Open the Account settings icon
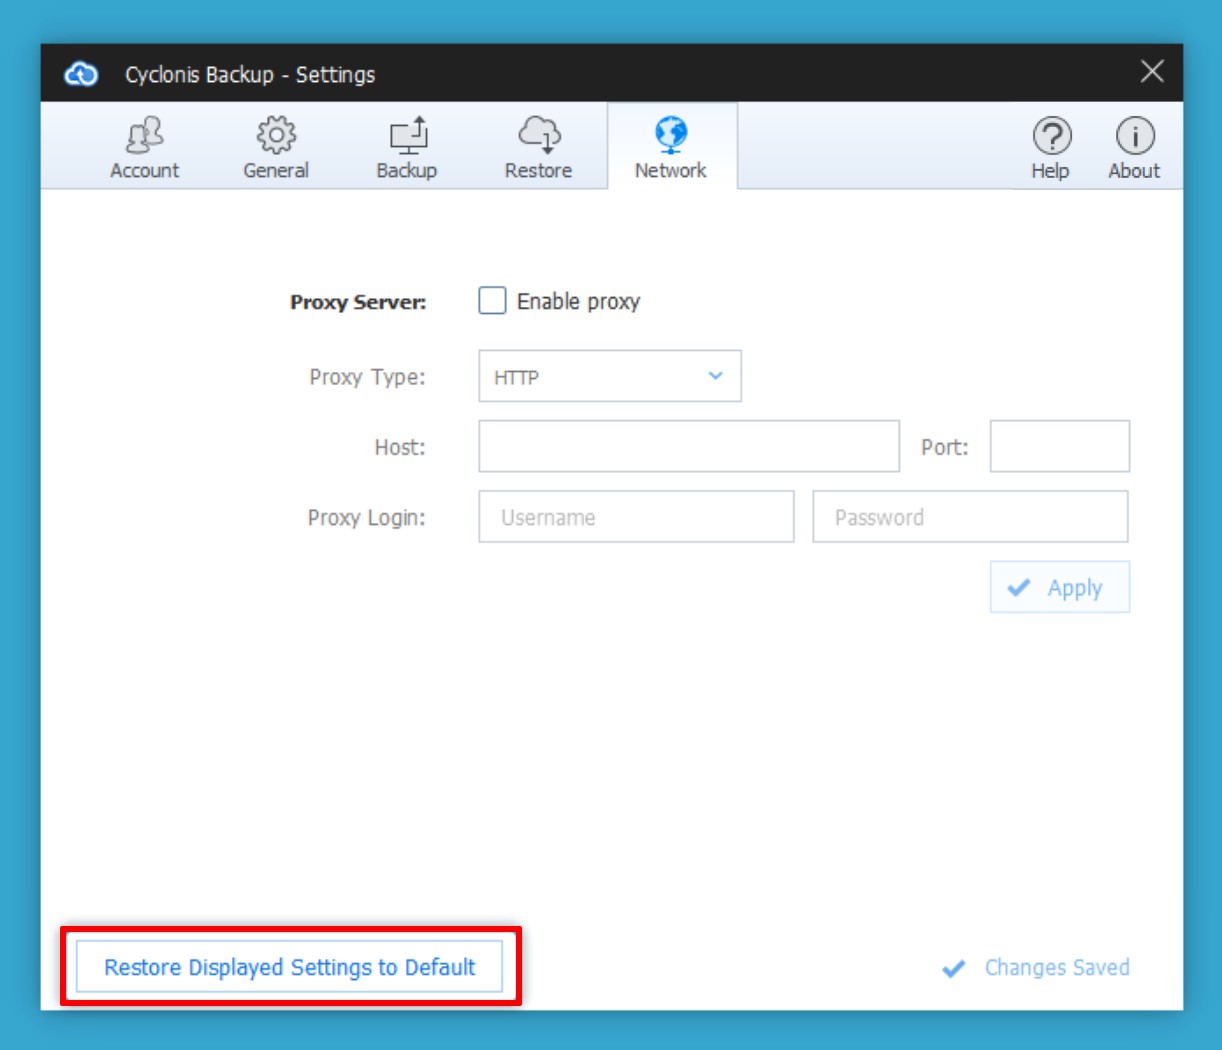Screen dimensions: 1222x1050 [145, 135]
